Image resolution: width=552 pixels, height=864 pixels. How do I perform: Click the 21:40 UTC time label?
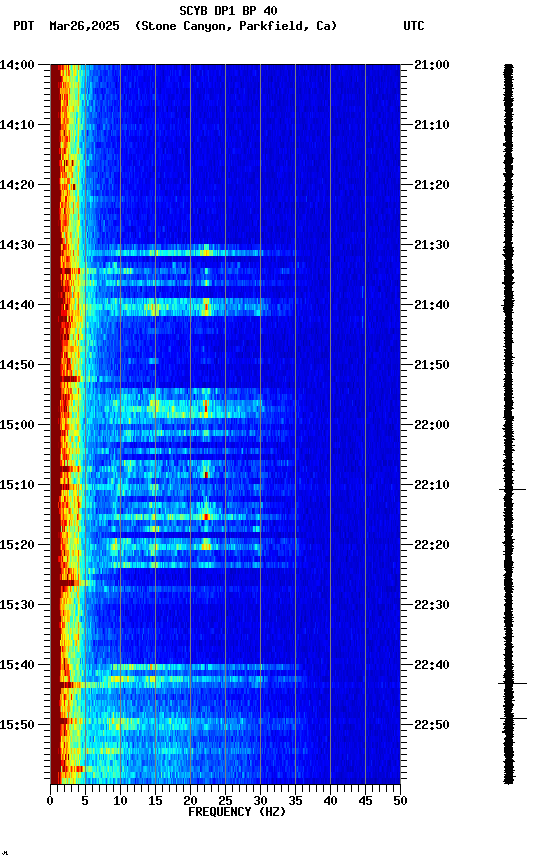pyautogui.click(x=432, y=305)
